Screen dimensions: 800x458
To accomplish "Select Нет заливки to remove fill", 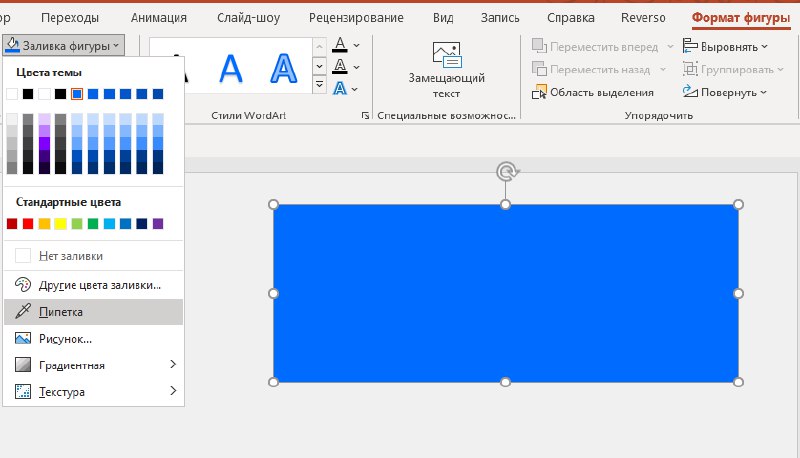I will tap(93, 256).
